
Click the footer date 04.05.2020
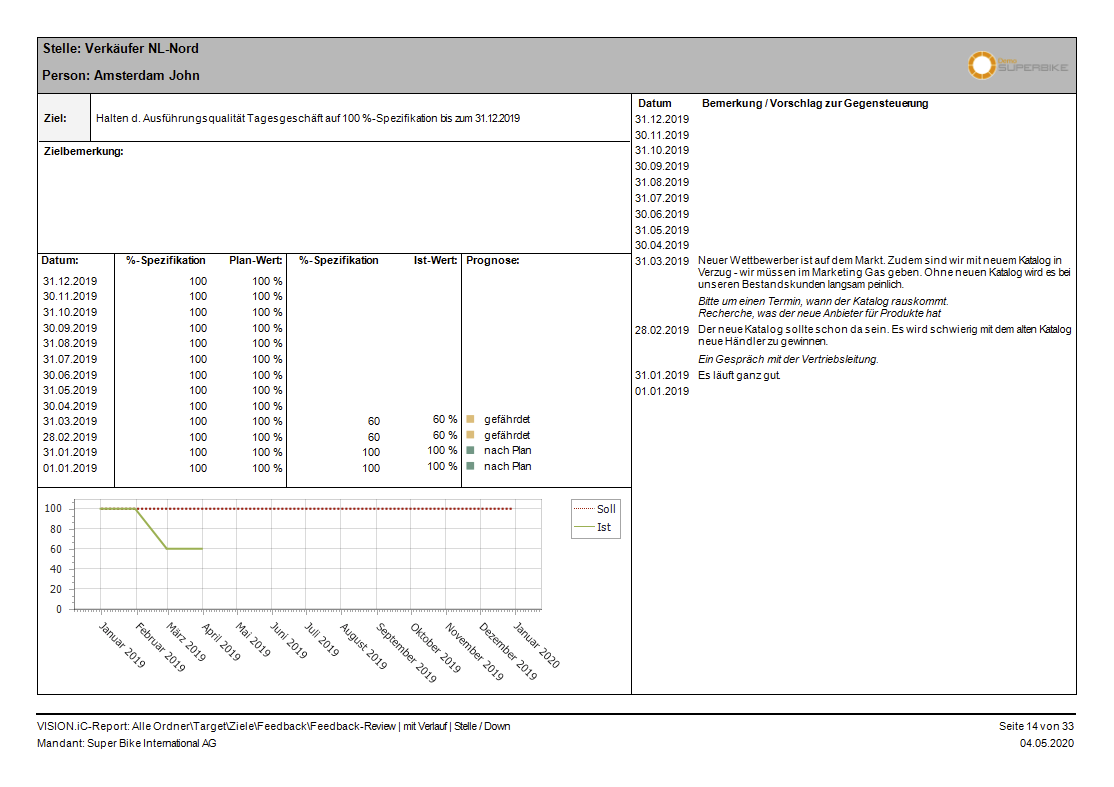click(x=1047, y=743)
